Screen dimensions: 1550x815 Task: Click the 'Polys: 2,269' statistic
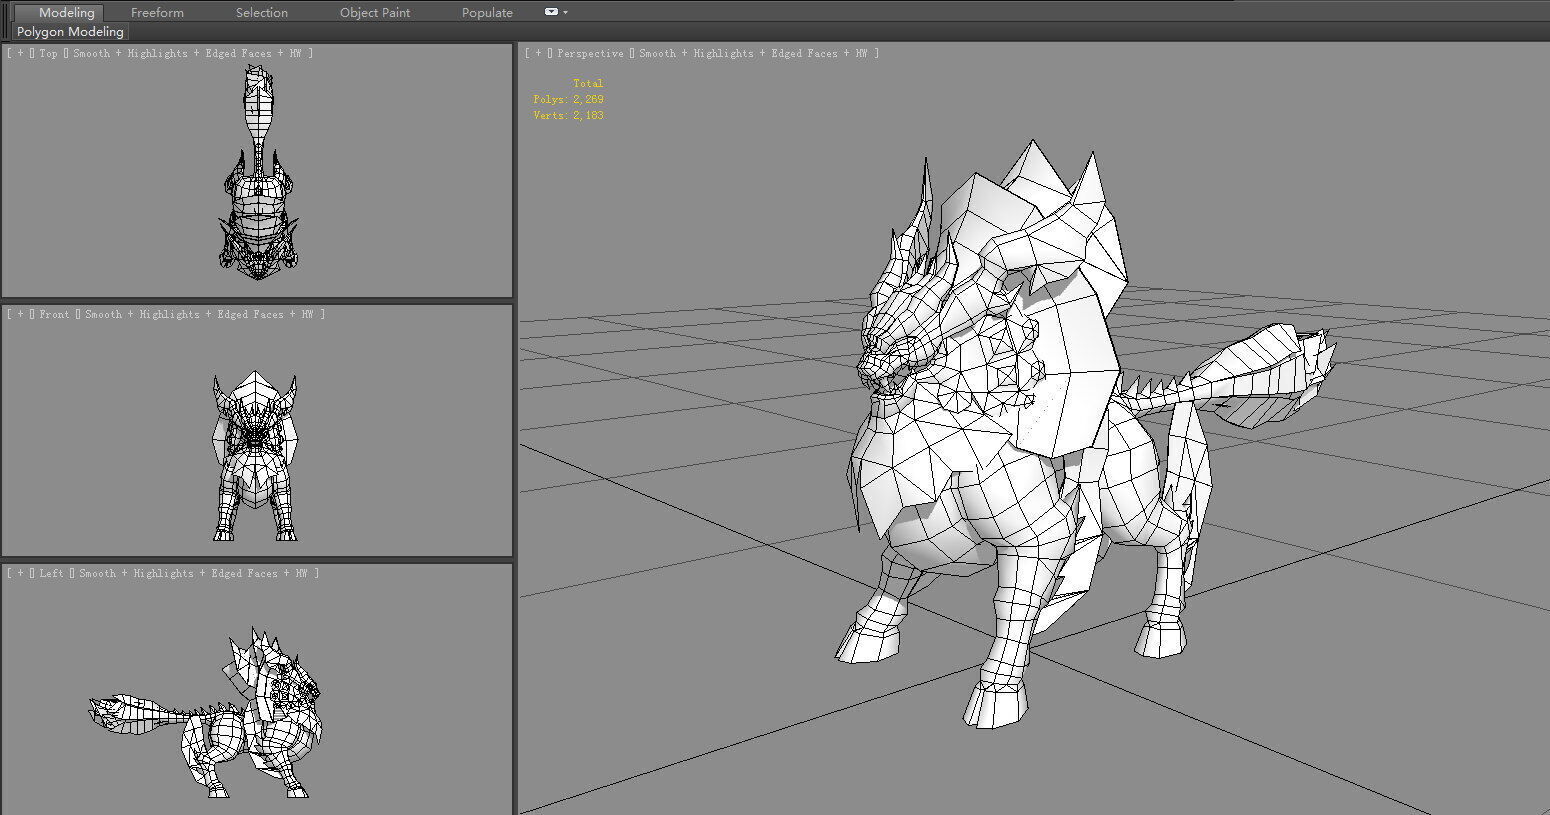[x=568, y=99]
